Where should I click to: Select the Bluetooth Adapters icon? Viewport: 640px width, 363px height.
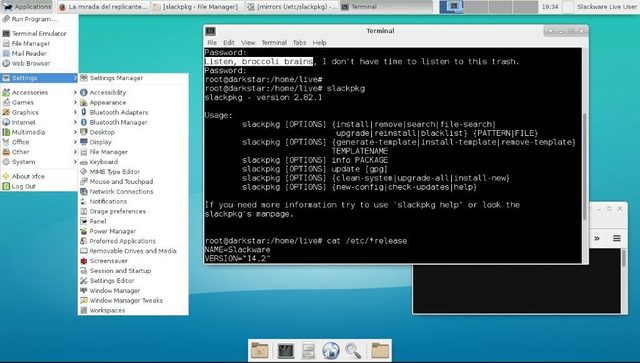(x=84, y=112)
